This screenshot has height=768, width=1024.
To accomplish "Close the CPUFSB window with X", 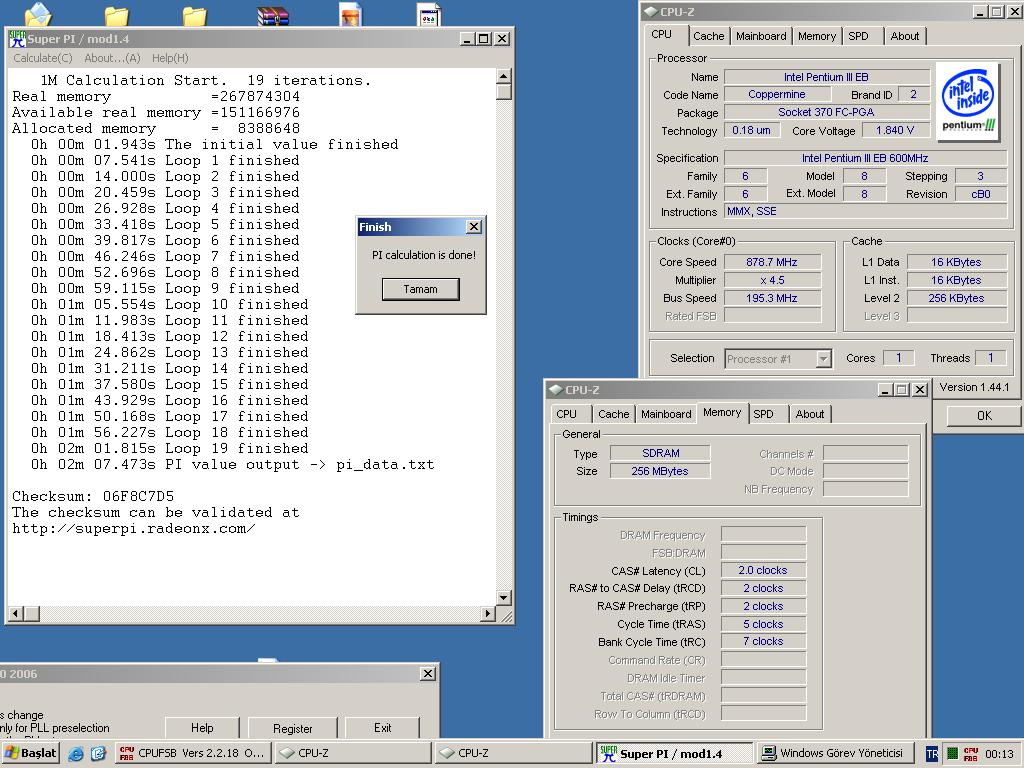I will [x=428, y=673].
